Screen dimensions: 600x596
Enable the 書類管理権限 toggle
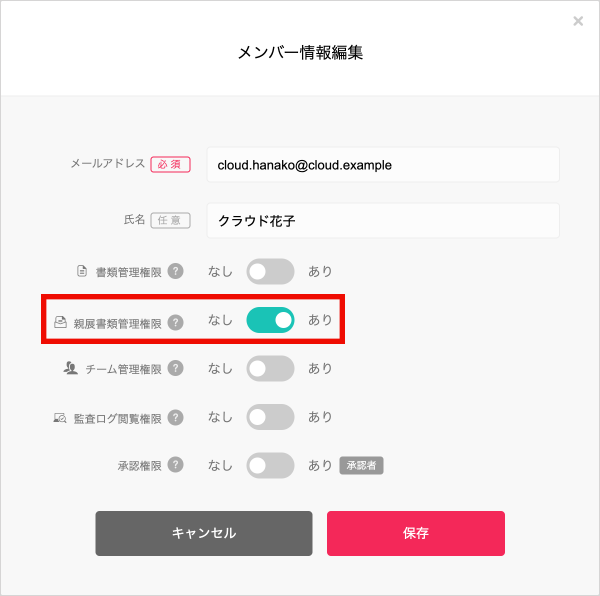click(x=270, y=272)
